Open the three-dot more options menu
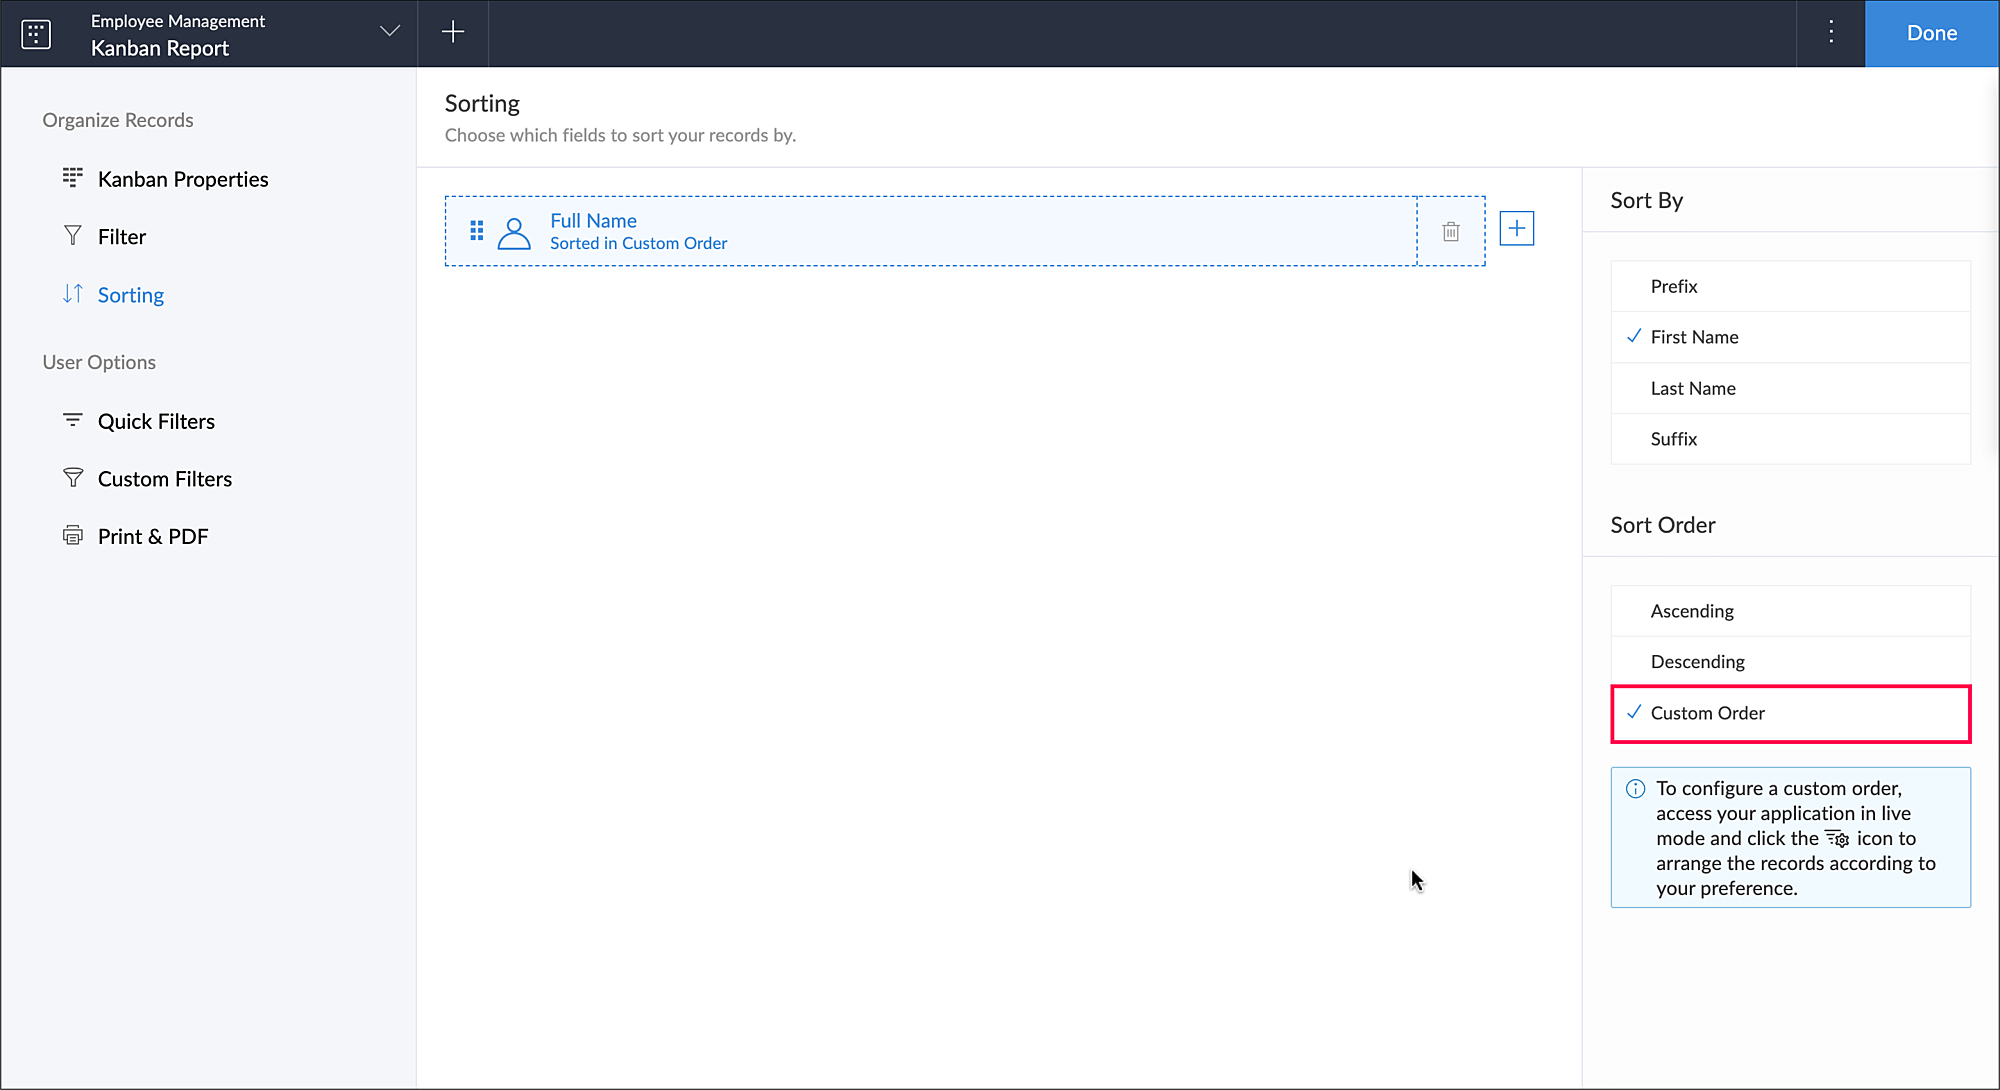The height and width of the screenshot is (1090, 2000). [1831, 32]
